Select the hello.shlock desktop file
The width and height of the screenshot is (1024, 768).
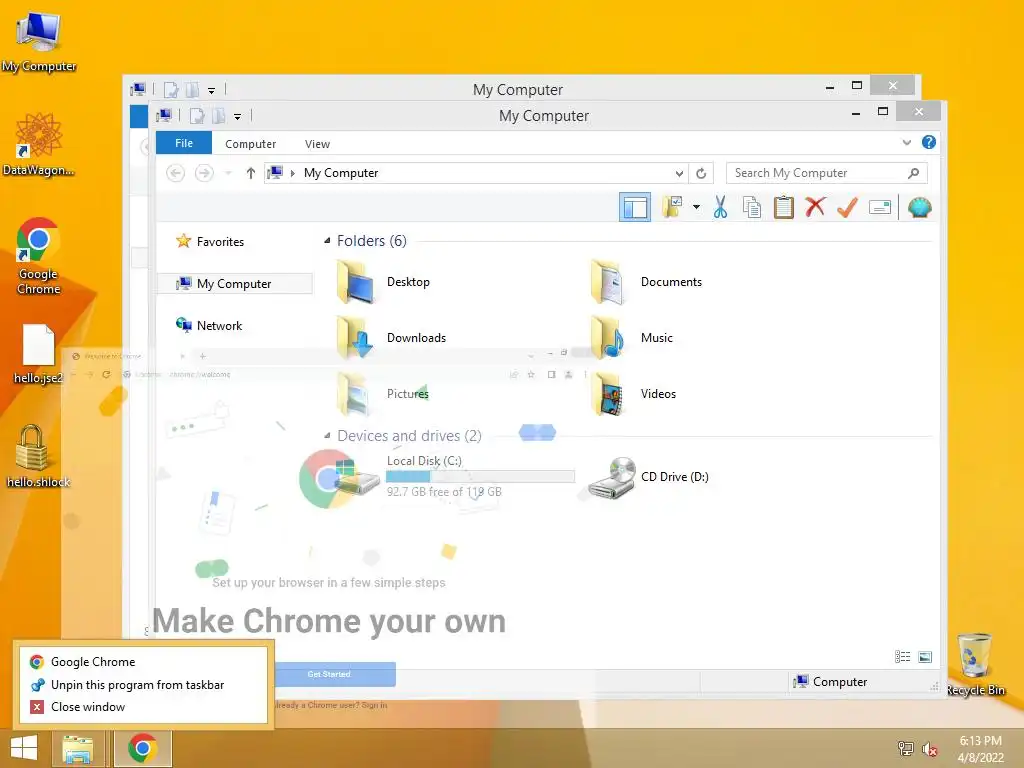[39, 456]
